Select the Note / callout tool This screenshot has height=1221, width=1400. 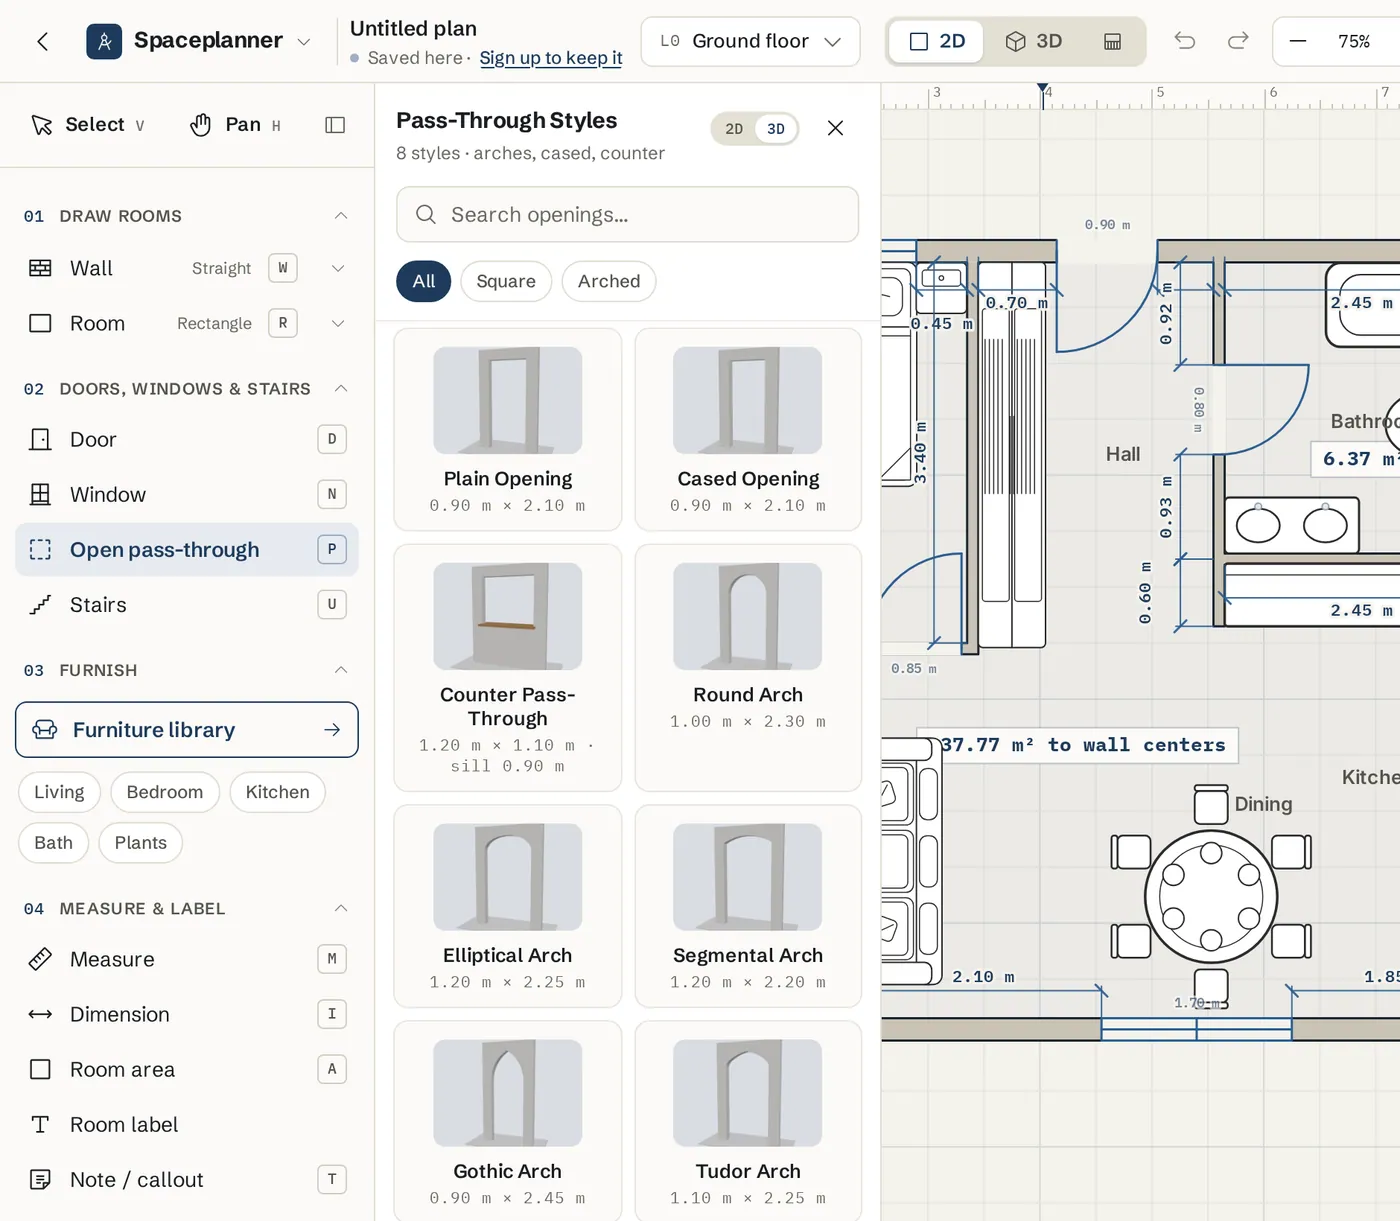(x=187, y=1179)
